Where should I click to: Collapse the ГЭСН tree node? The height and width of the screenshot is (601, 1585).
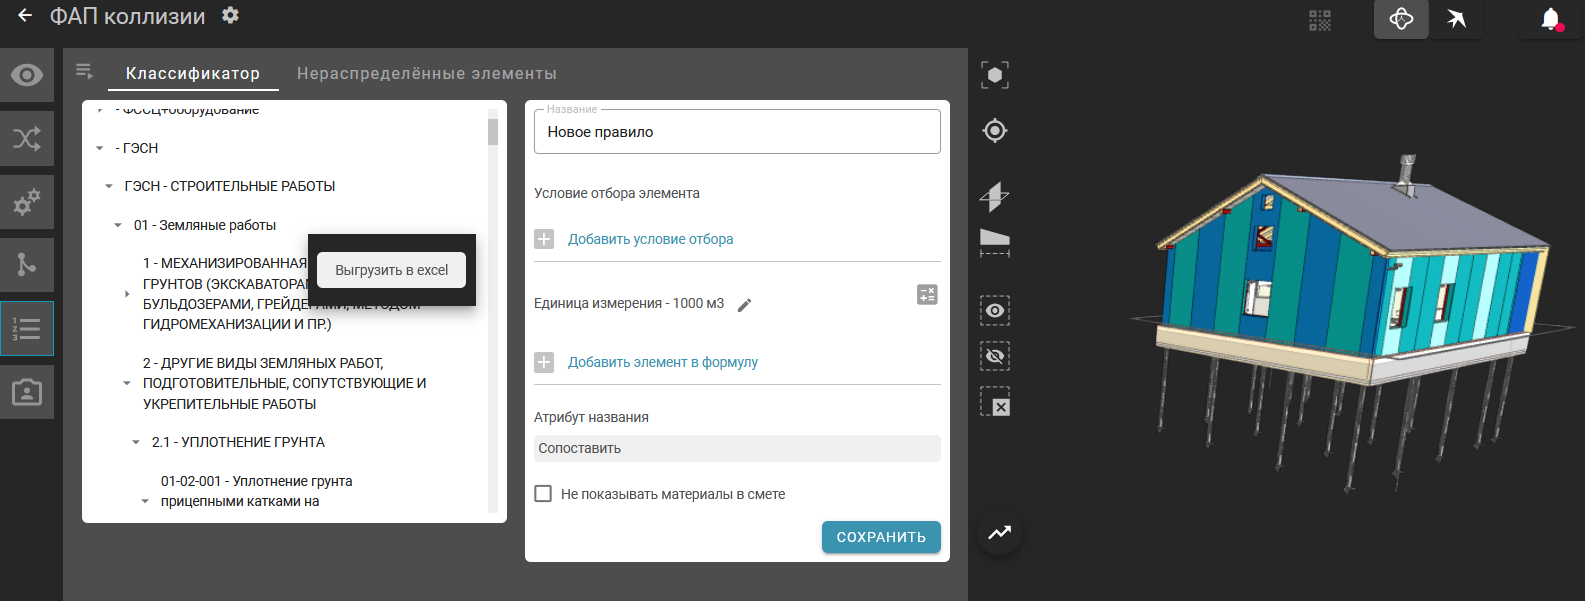pyautogui.click(x=100, y=149)
